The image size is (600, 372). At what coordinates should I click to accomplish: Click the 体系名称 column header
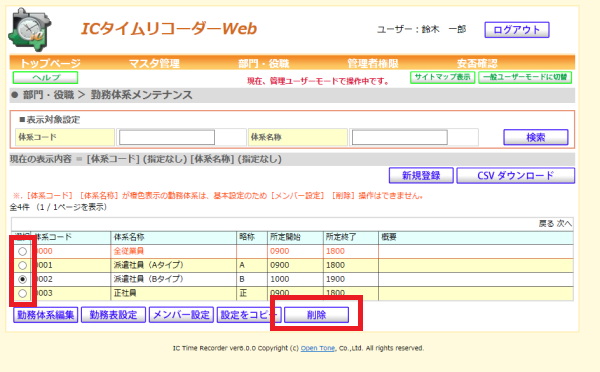click(x=174, y=237)
